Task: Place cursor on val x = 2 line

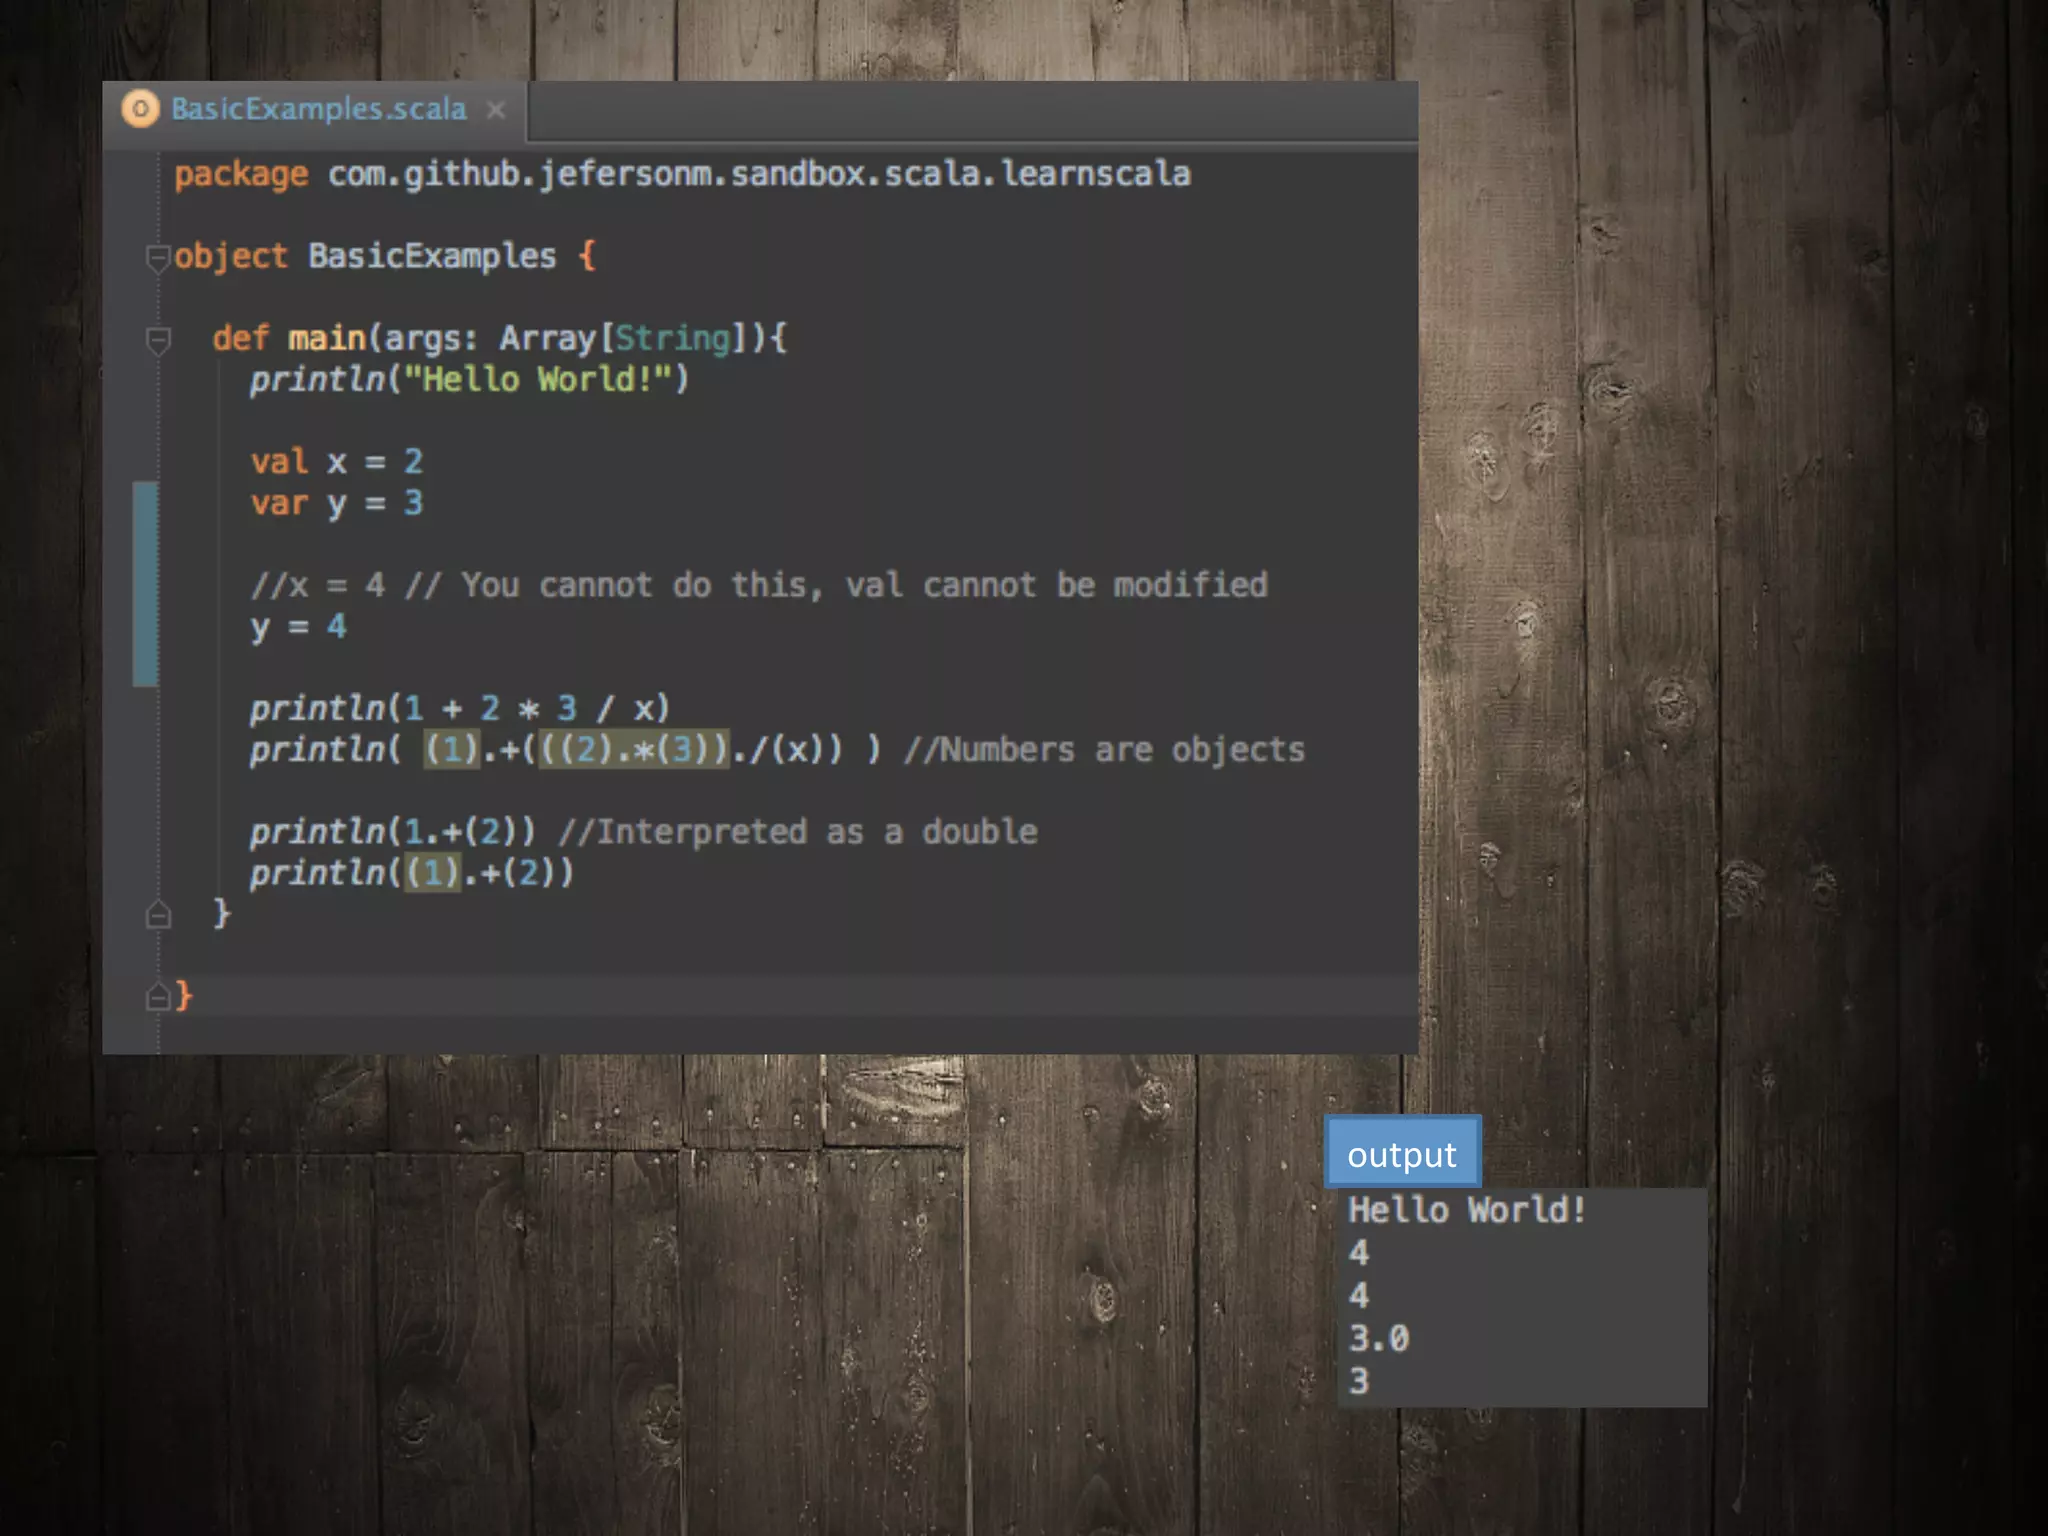Action: (x=337, y=462)
